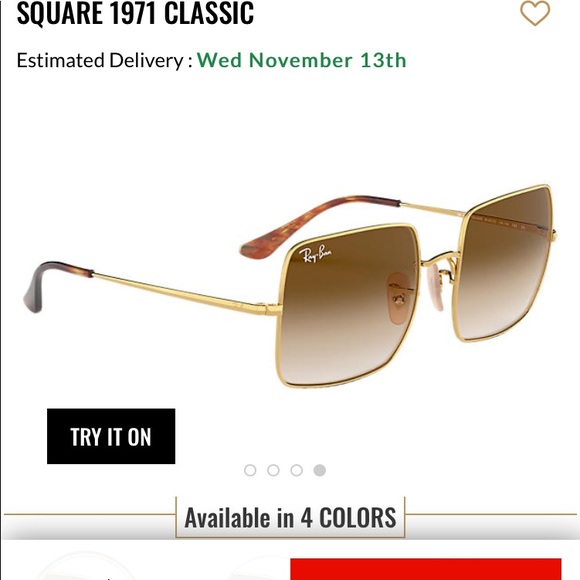Choose the first faint color thumbnail

pos(87,568)
